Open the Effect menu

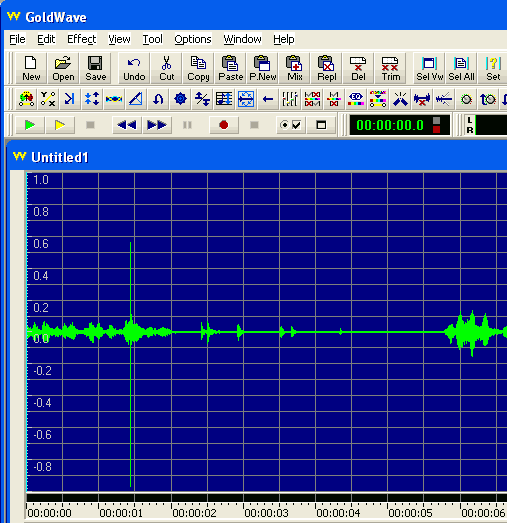pyautogui.click(x=81, y=39)
